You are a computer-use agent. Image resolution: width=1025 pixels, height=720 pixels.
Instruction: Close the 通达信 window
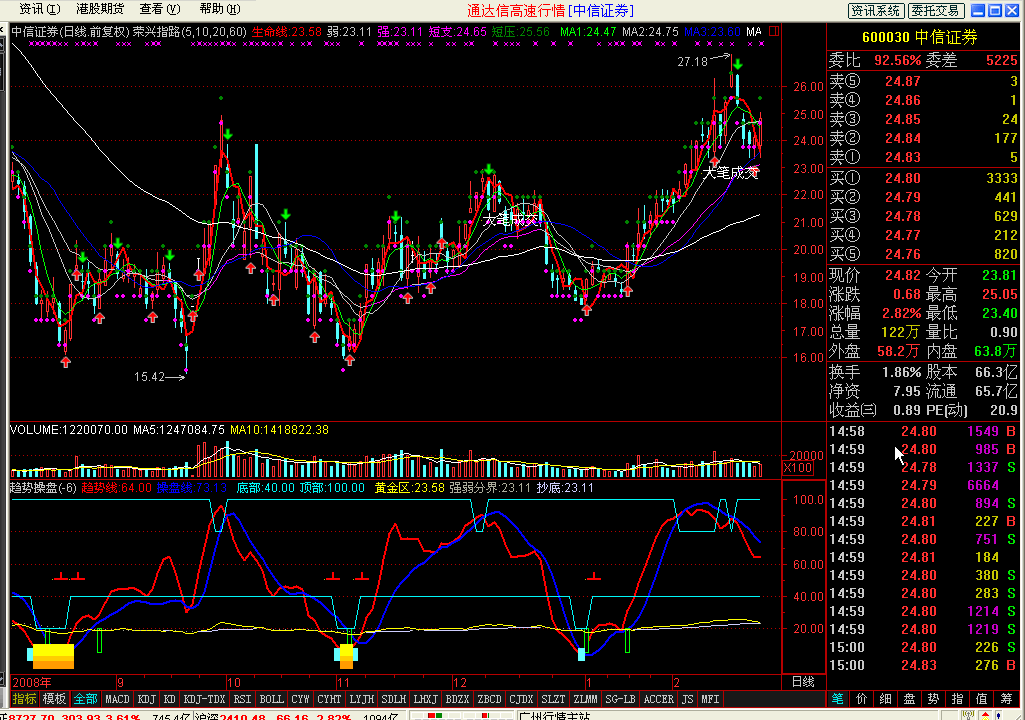pos(1011,10)
